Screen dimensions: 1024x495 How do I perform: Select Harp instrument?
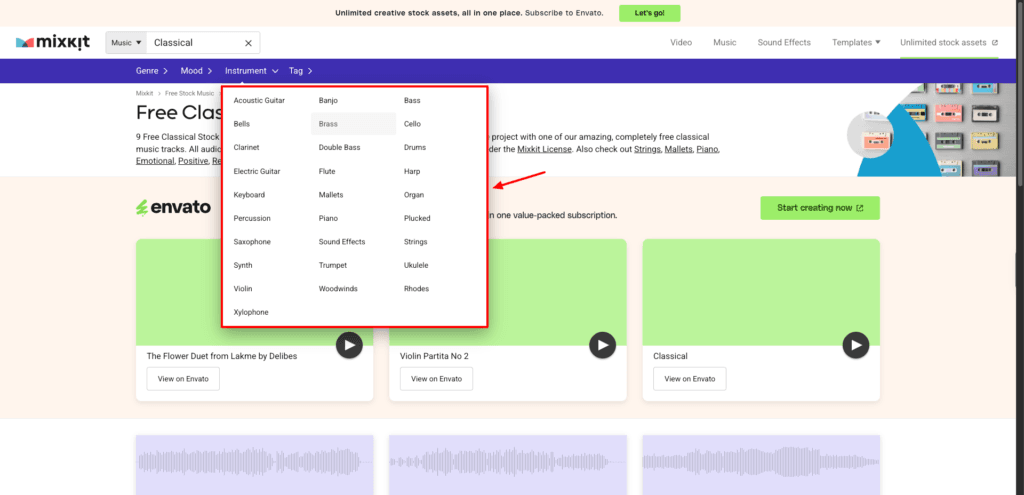(x=412, y=171)
